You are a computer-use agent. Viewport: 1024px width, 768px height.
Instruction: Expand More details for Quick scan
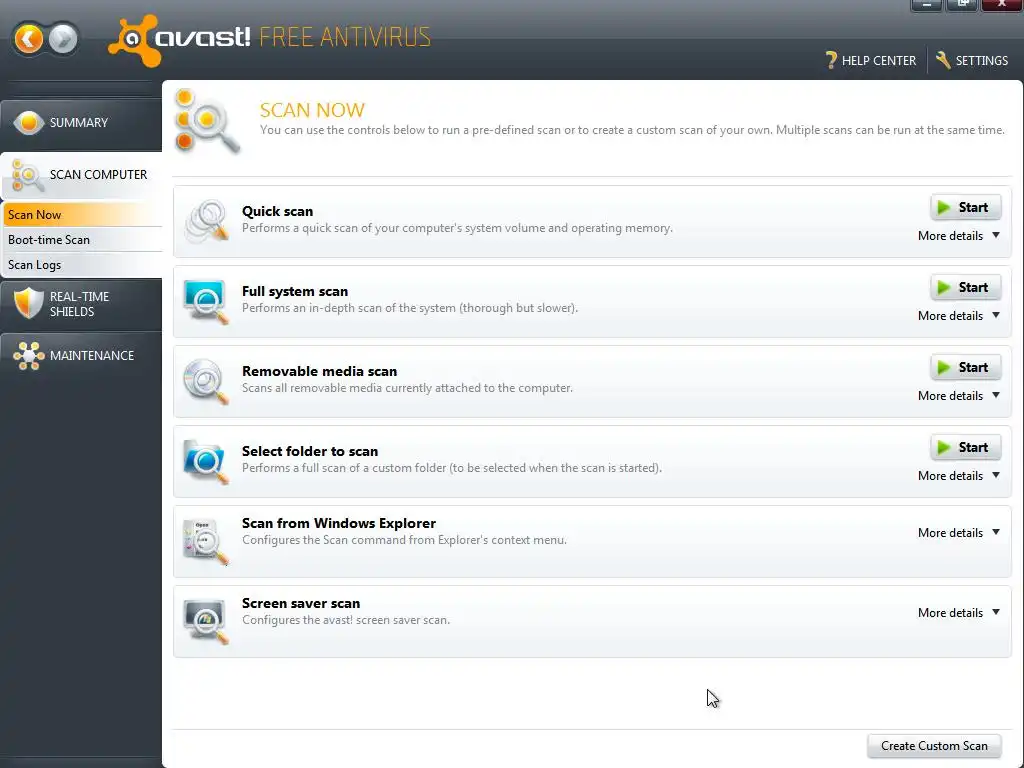click(x=959, y=236)
